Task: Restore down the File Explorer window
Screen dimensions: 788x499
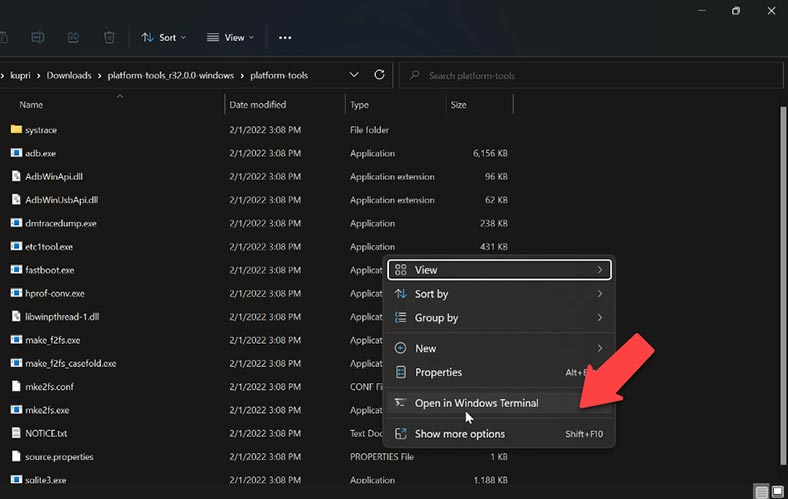Action: 736,11
